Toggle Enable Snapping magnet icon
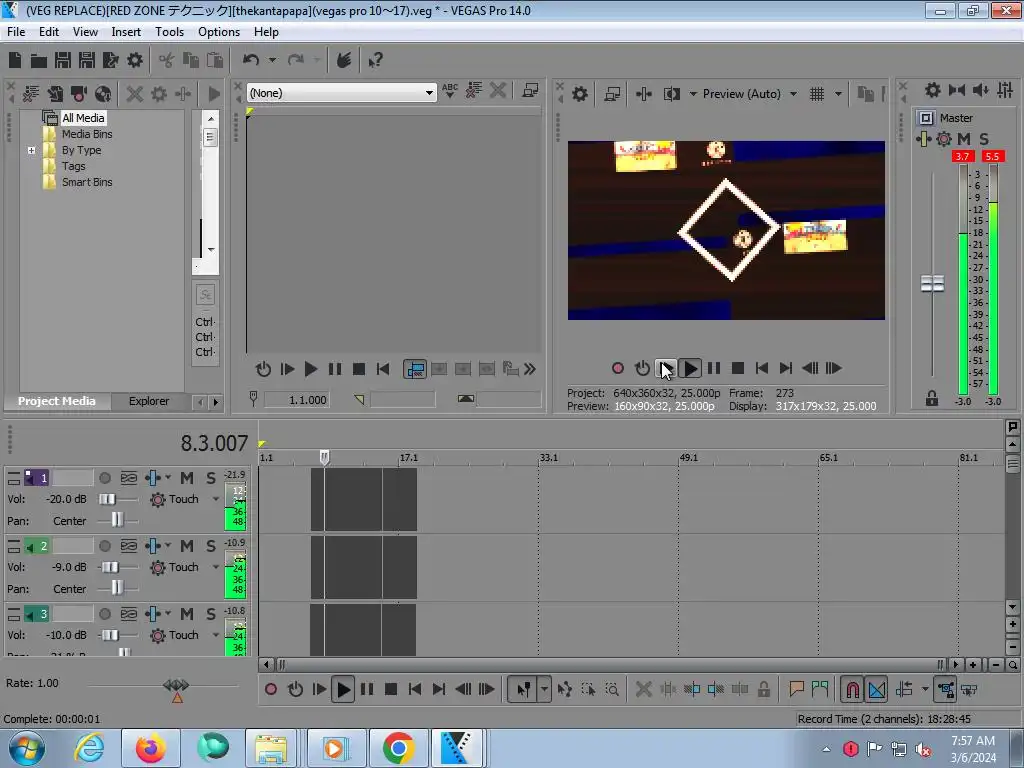Image resolution: width=1024 pixels, height=768 pixels. [852, 689]
